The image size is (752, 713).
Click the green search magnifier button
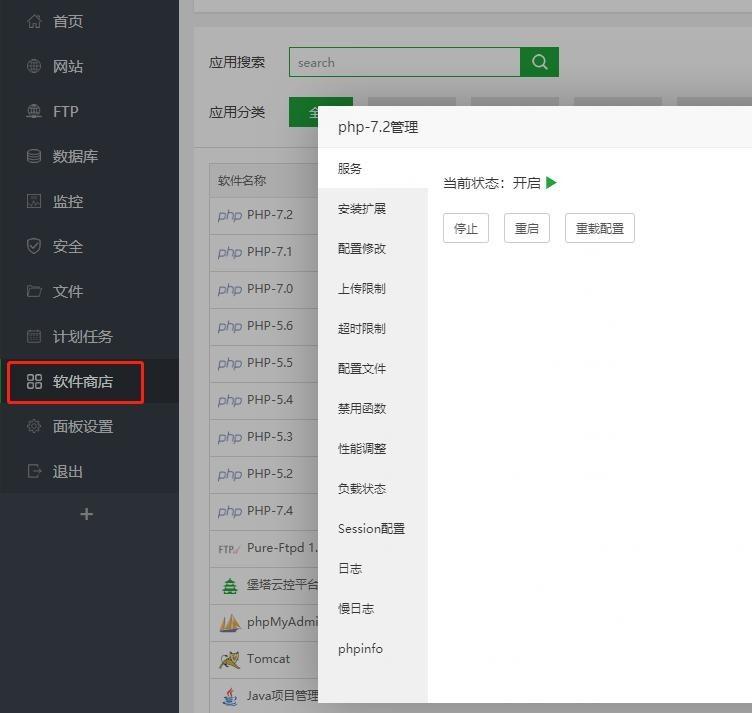click(x=539, y=62)
